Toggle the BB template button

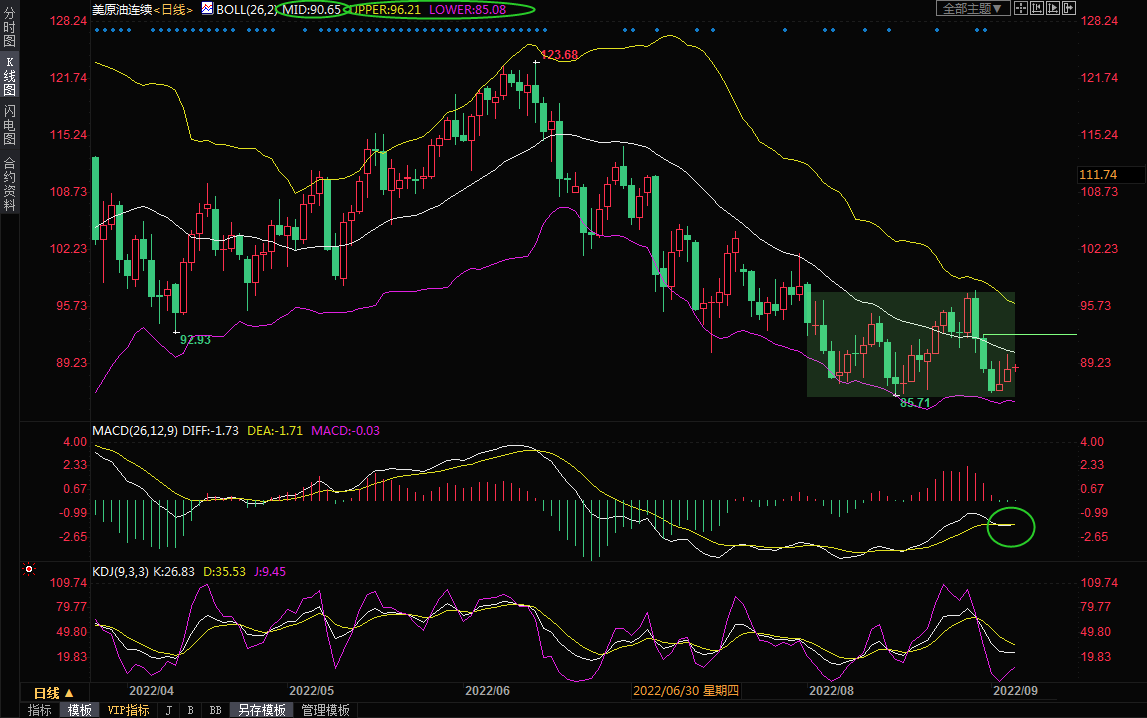coord(215,710)
